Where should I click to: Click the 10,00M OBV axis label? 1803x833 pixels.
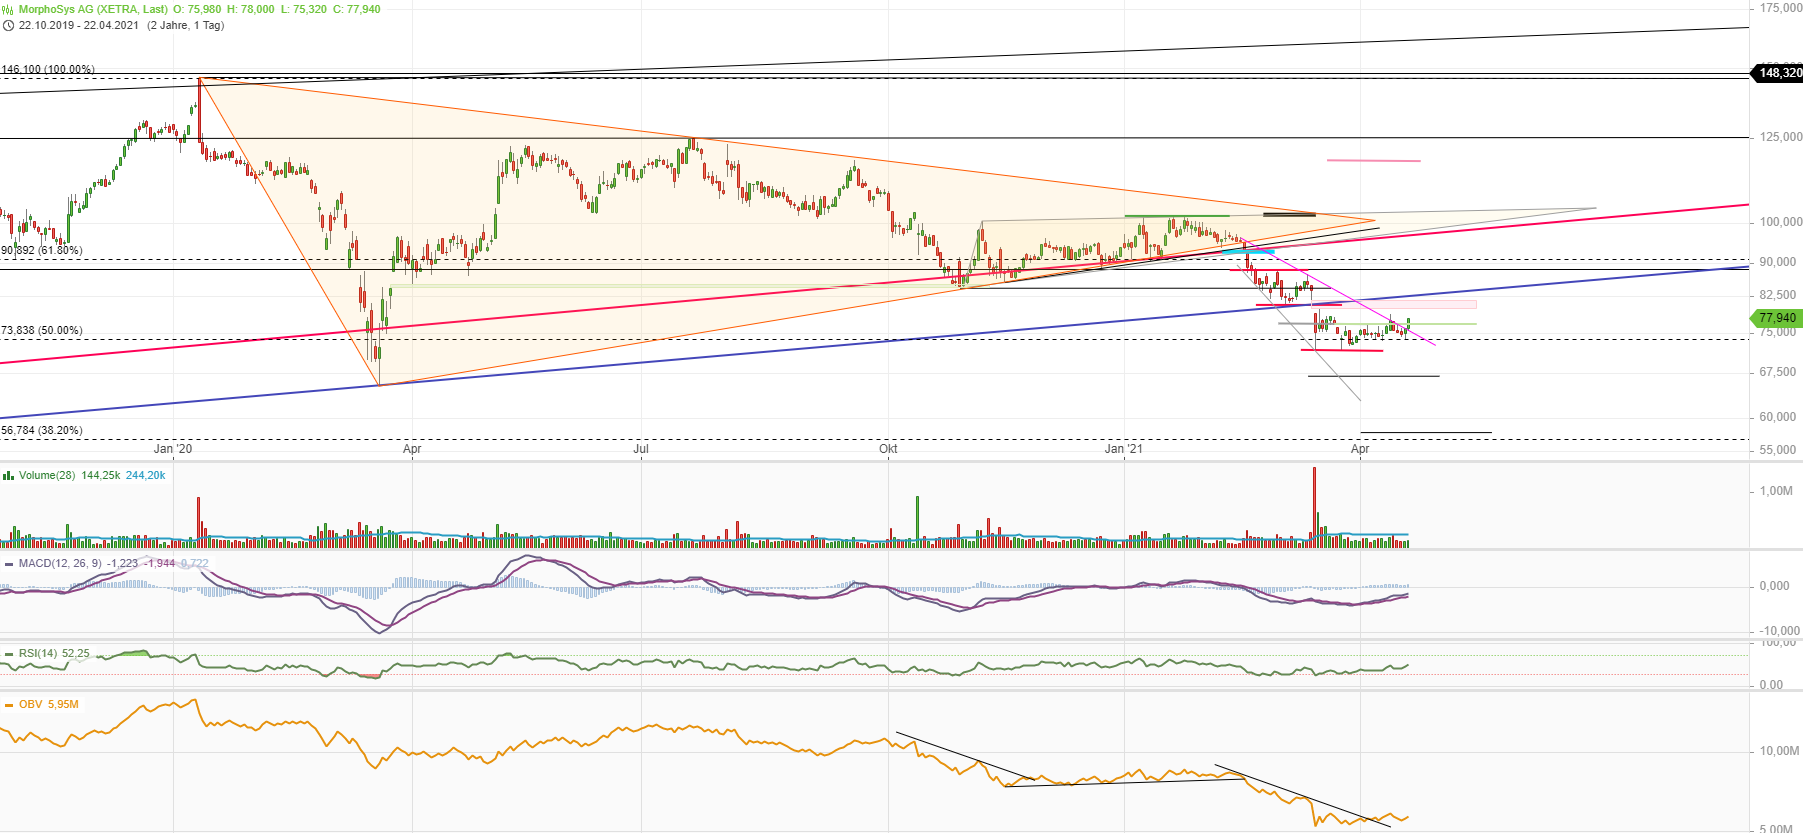[1779, 751]
